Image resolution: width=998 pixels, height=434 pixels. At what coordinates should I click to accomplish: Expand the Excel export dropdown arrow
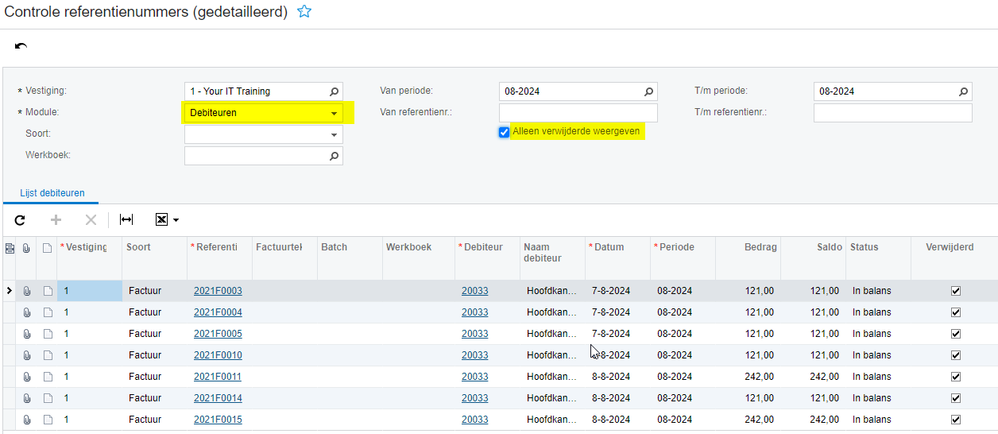pyautogui.click(x=176, y=221)
